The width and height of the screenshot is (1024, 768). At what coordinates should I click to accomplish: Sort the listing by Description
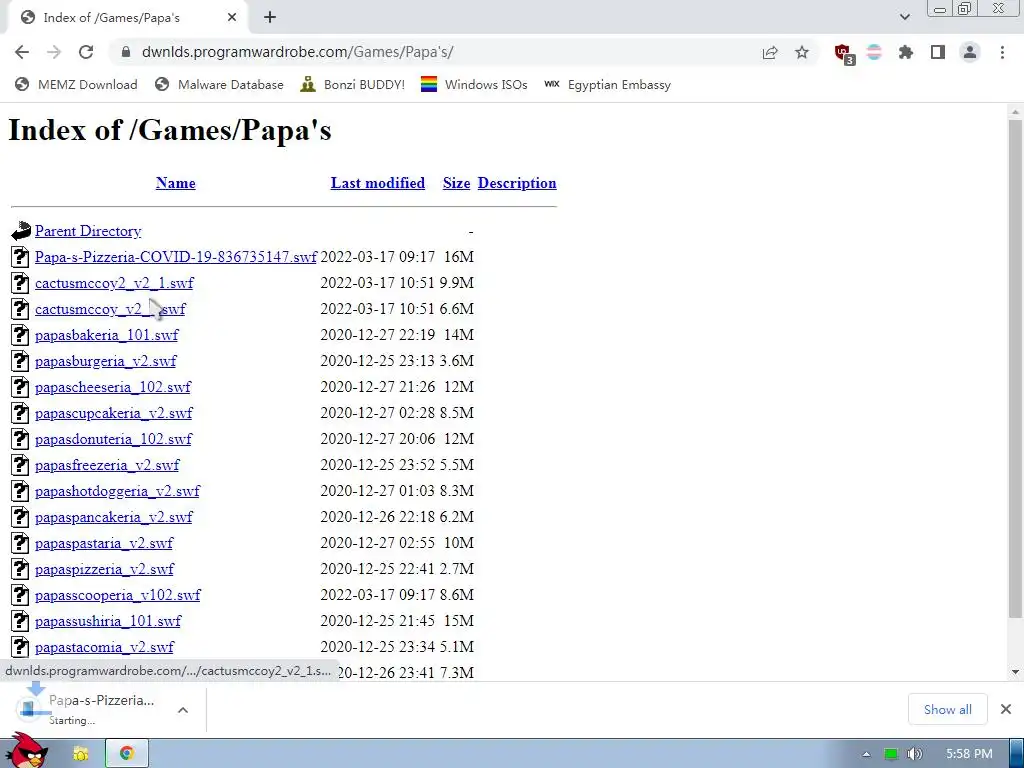pos(517,183)
